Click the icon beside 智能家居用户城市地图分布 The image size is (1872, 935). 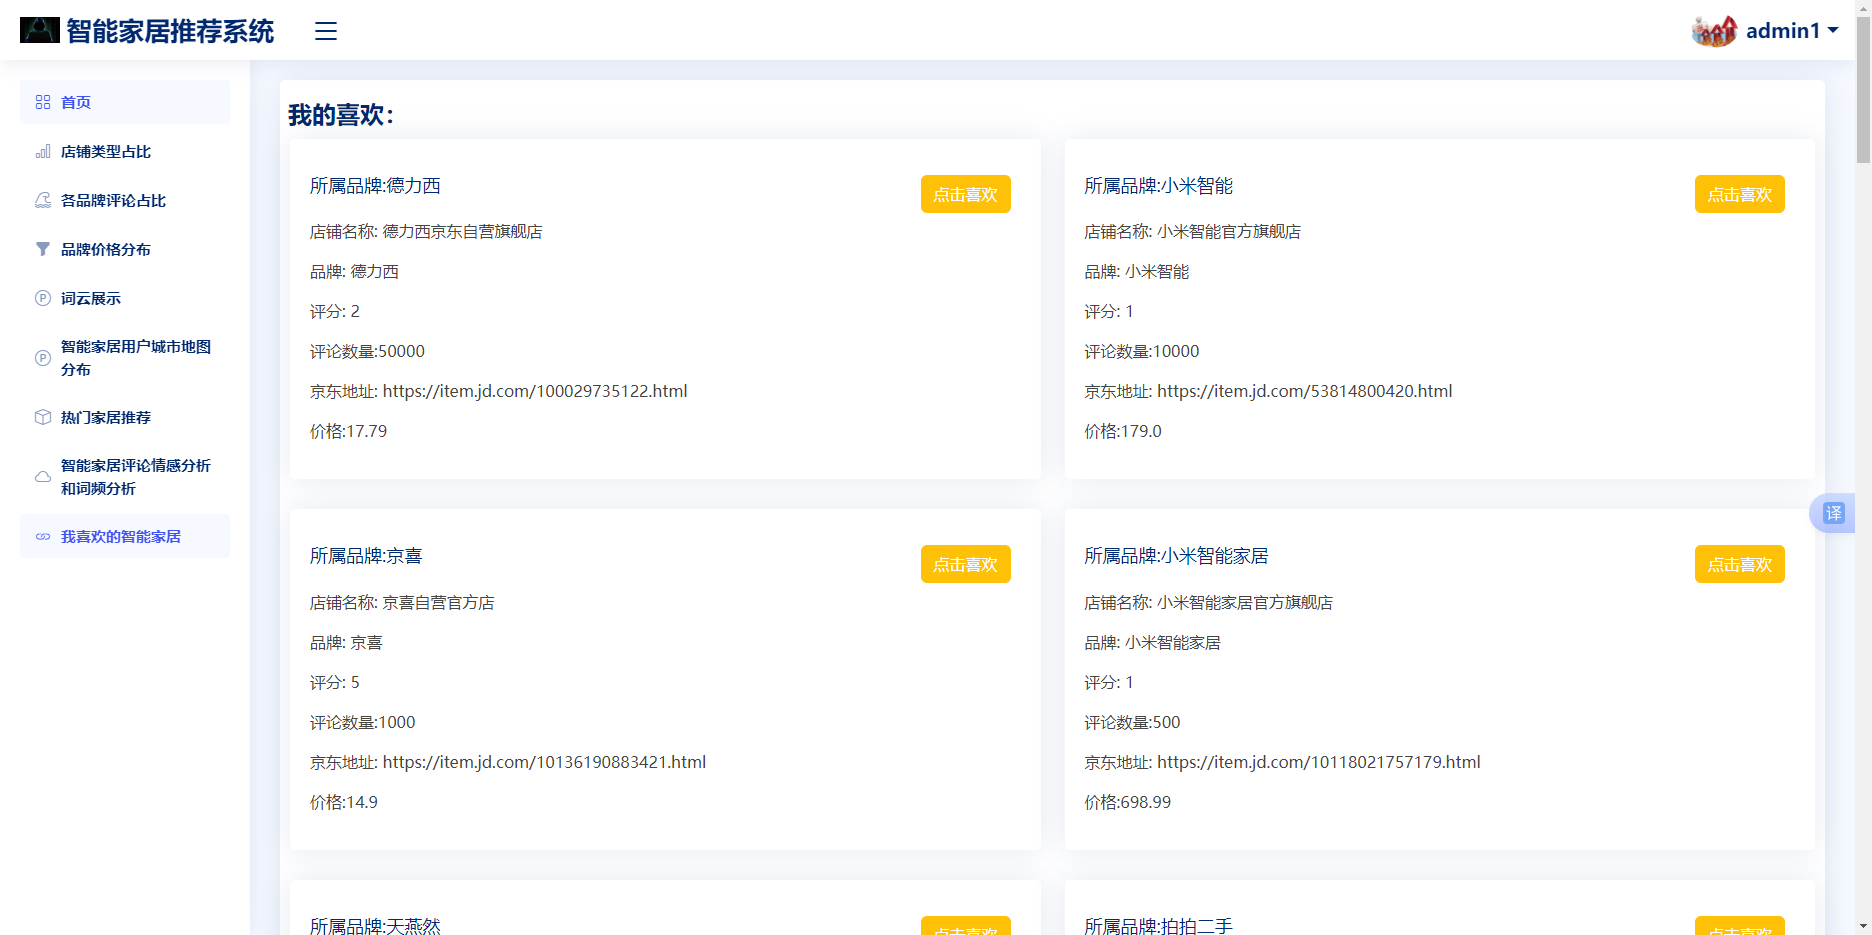(43, 358)
